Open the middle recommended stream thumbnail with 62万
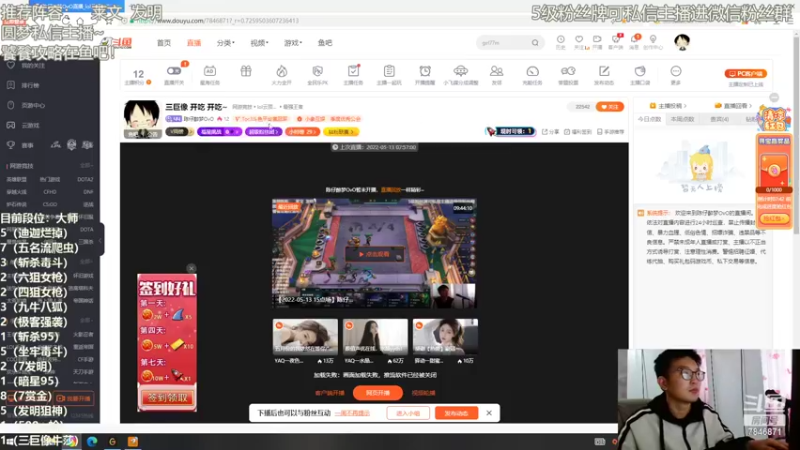This screenshot has height=450, width=800. coord(375,337)
